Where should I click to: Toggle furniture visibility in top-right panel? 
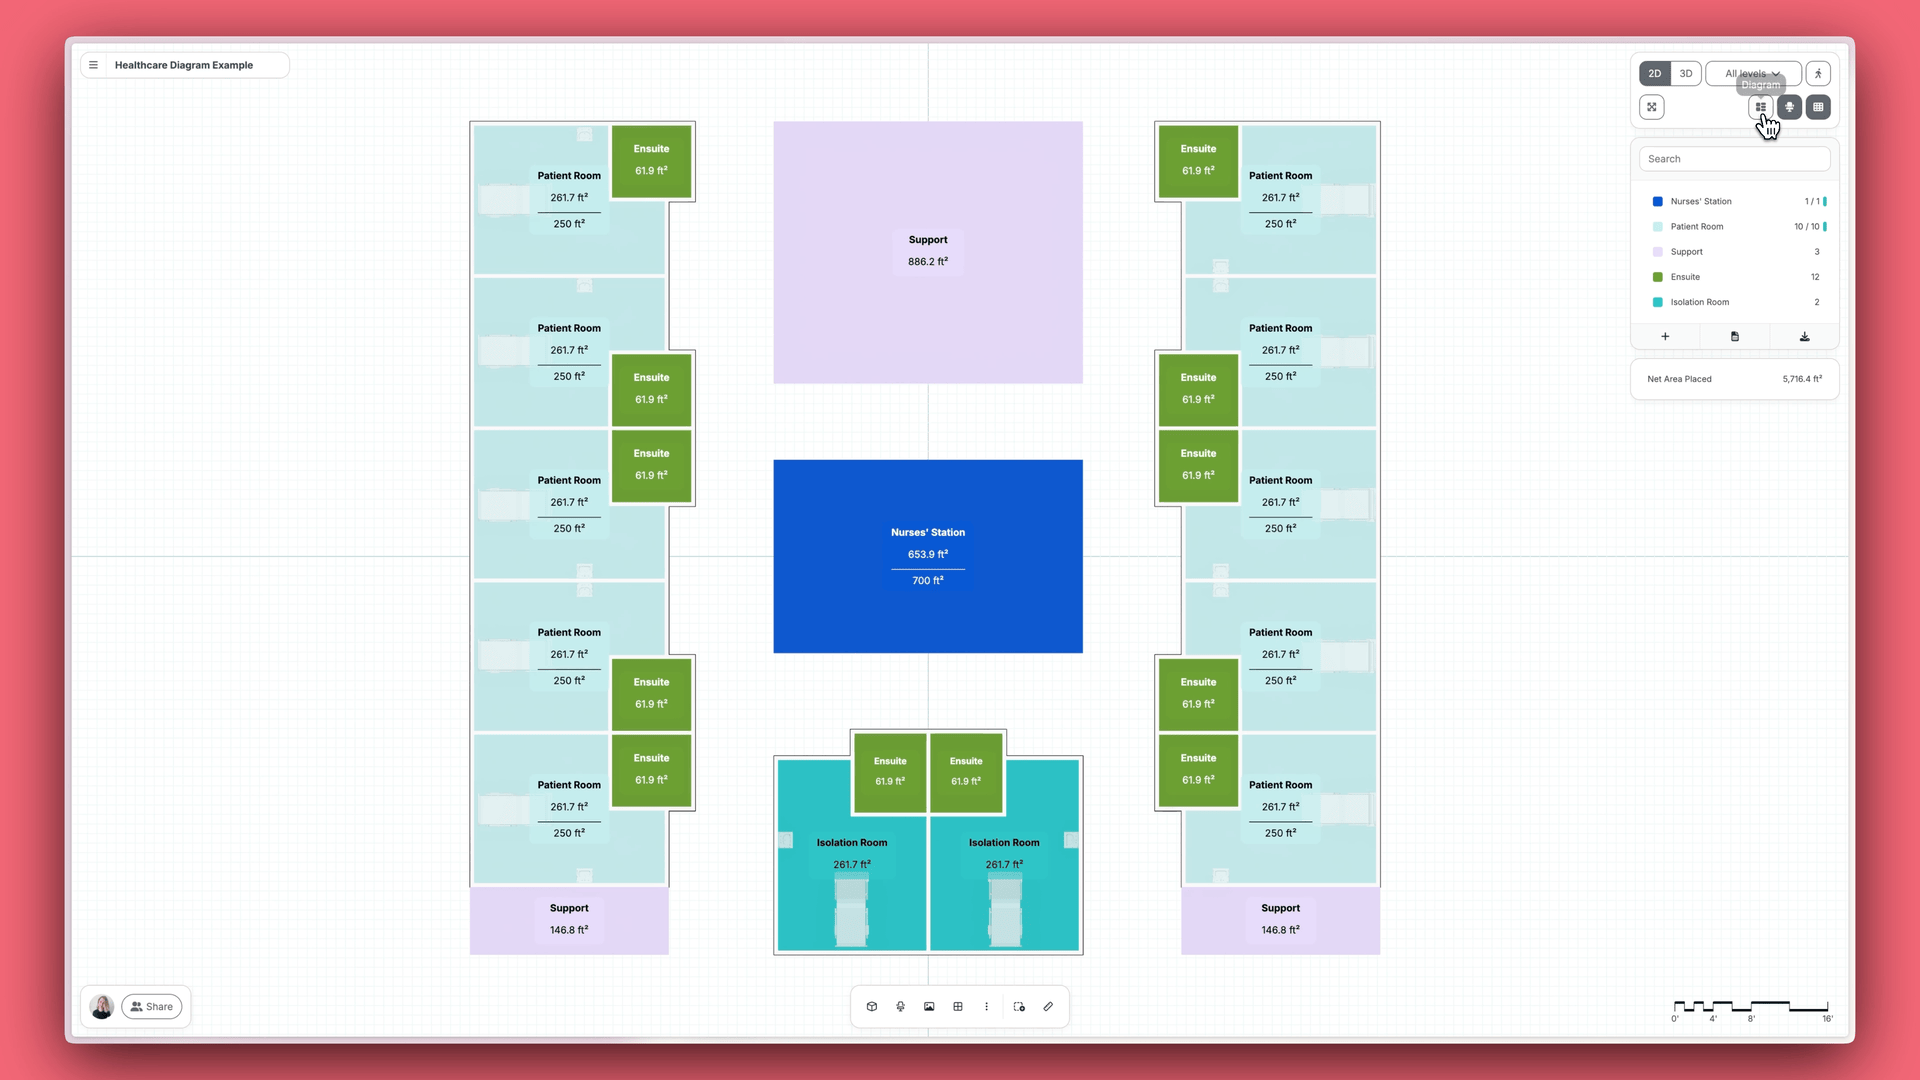[1789, 107]
